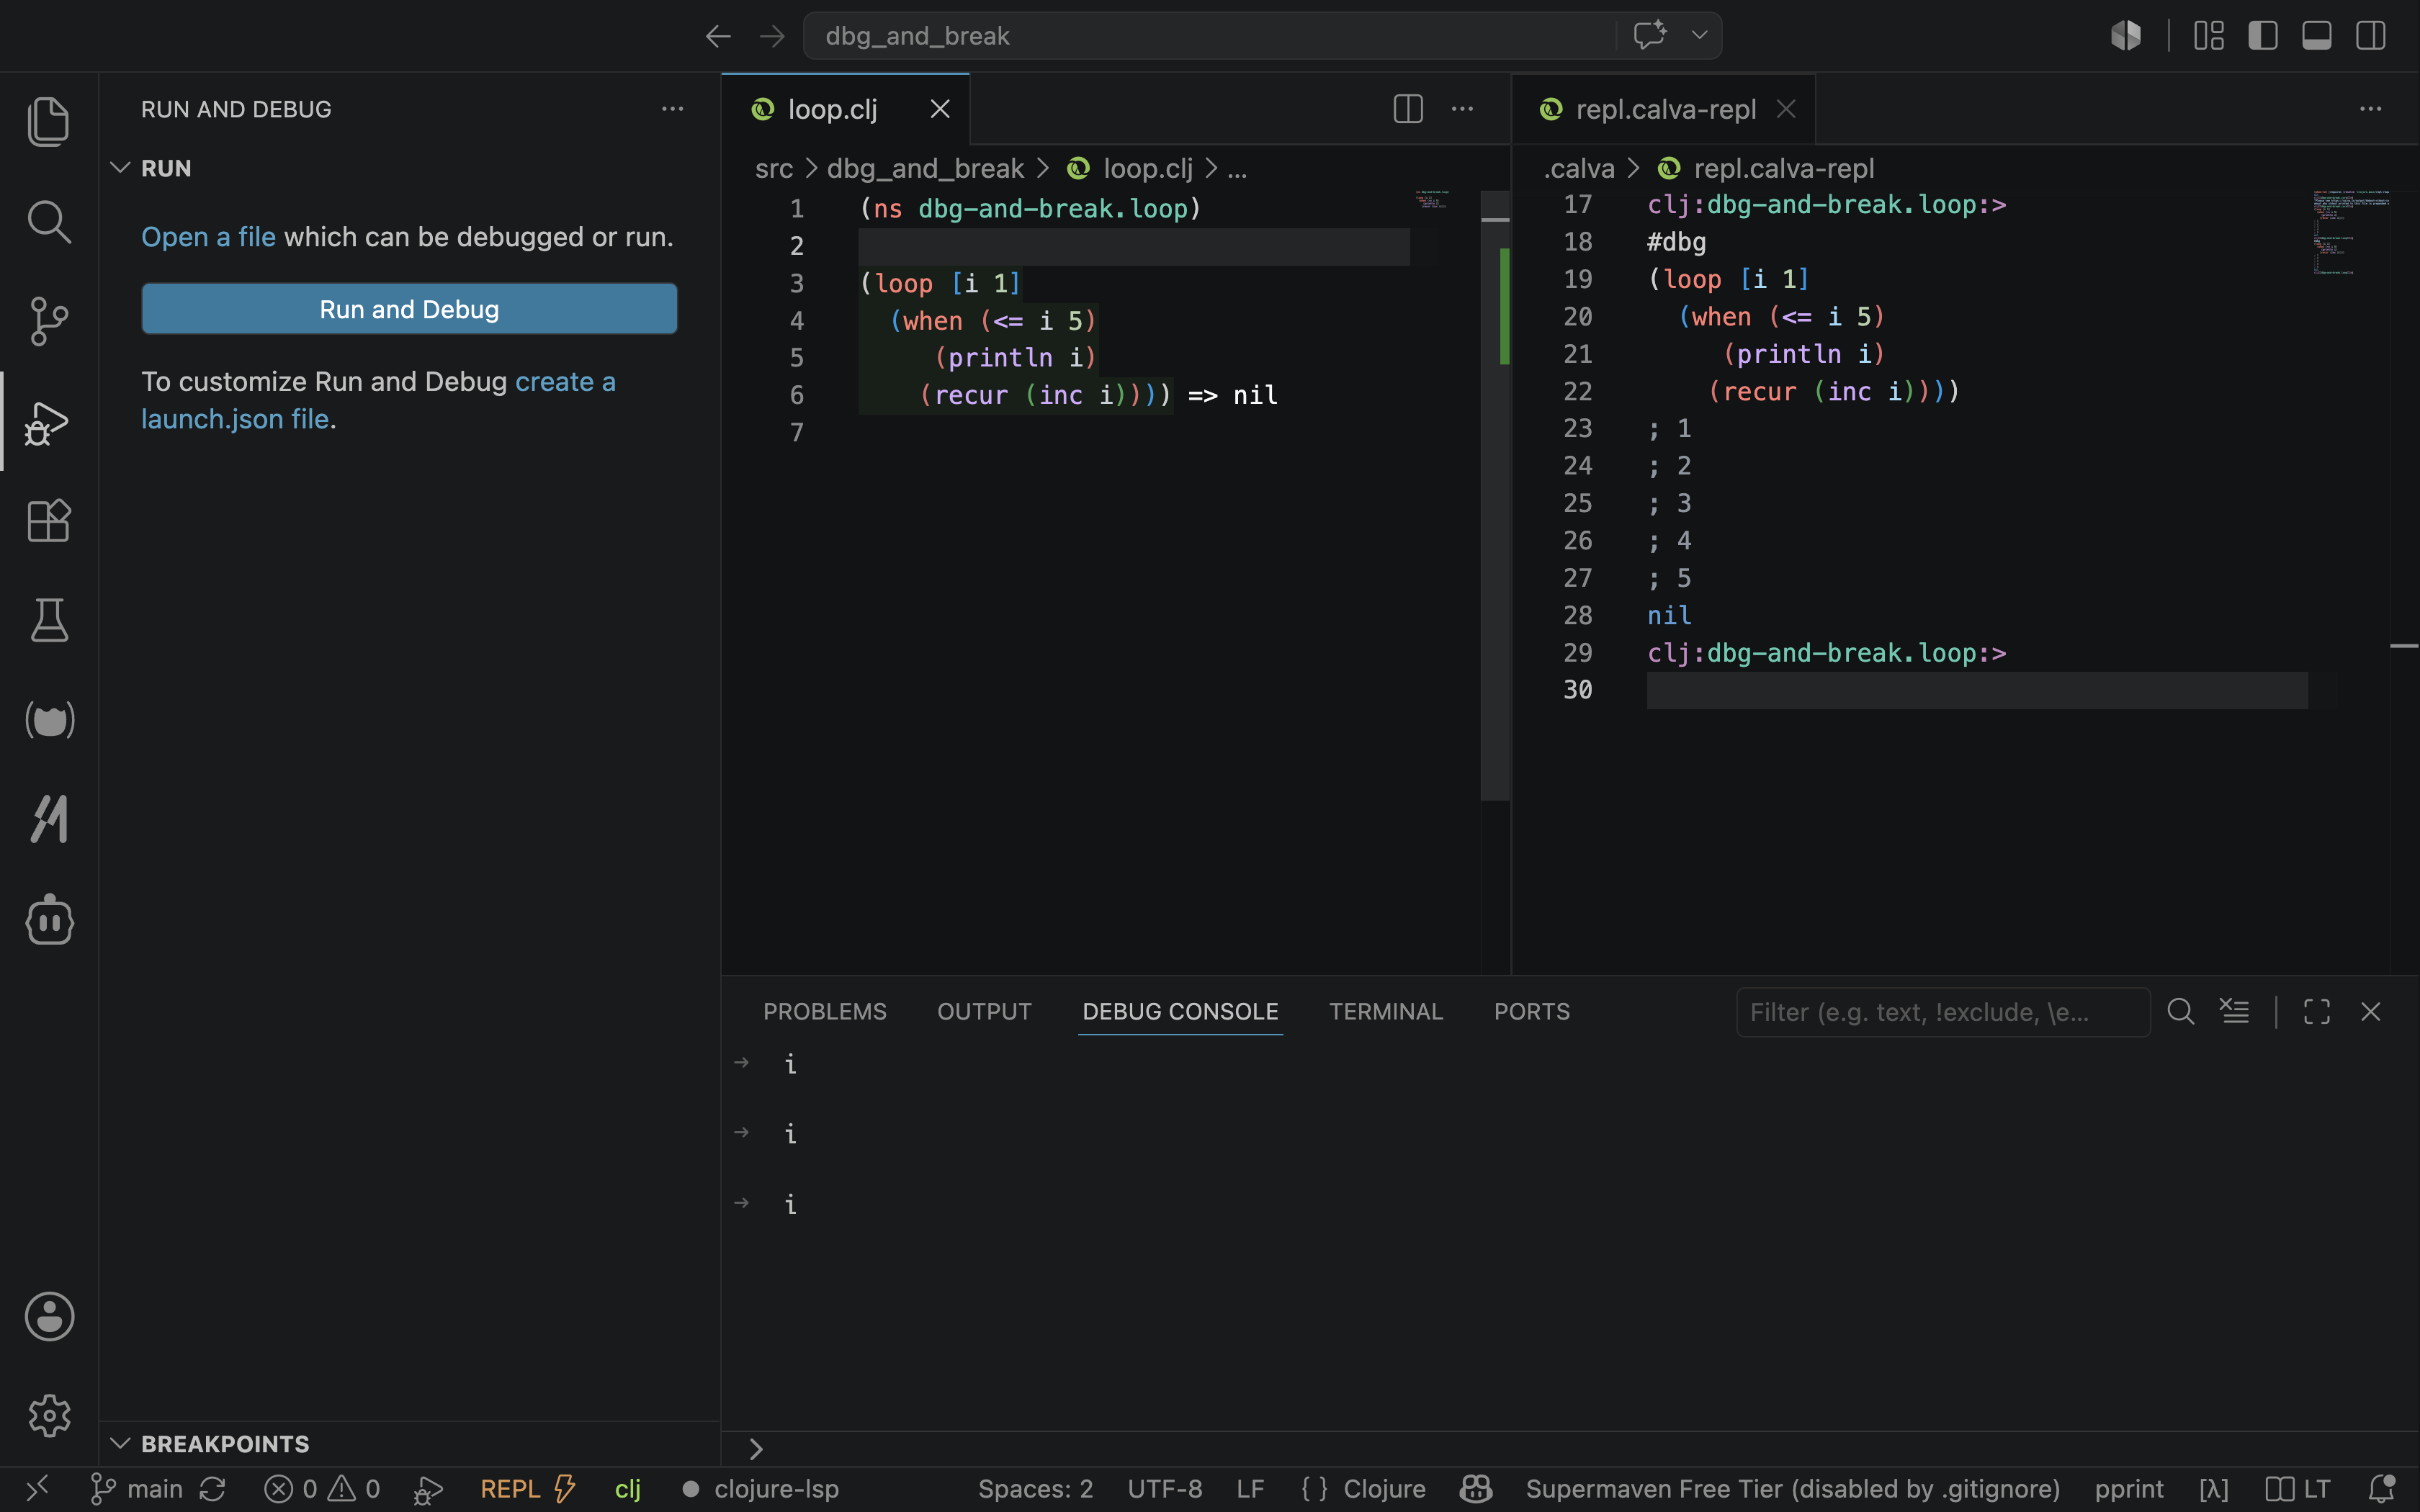2420x1512 pixels.
Task: Click the command center search box
Action: 1210,36
